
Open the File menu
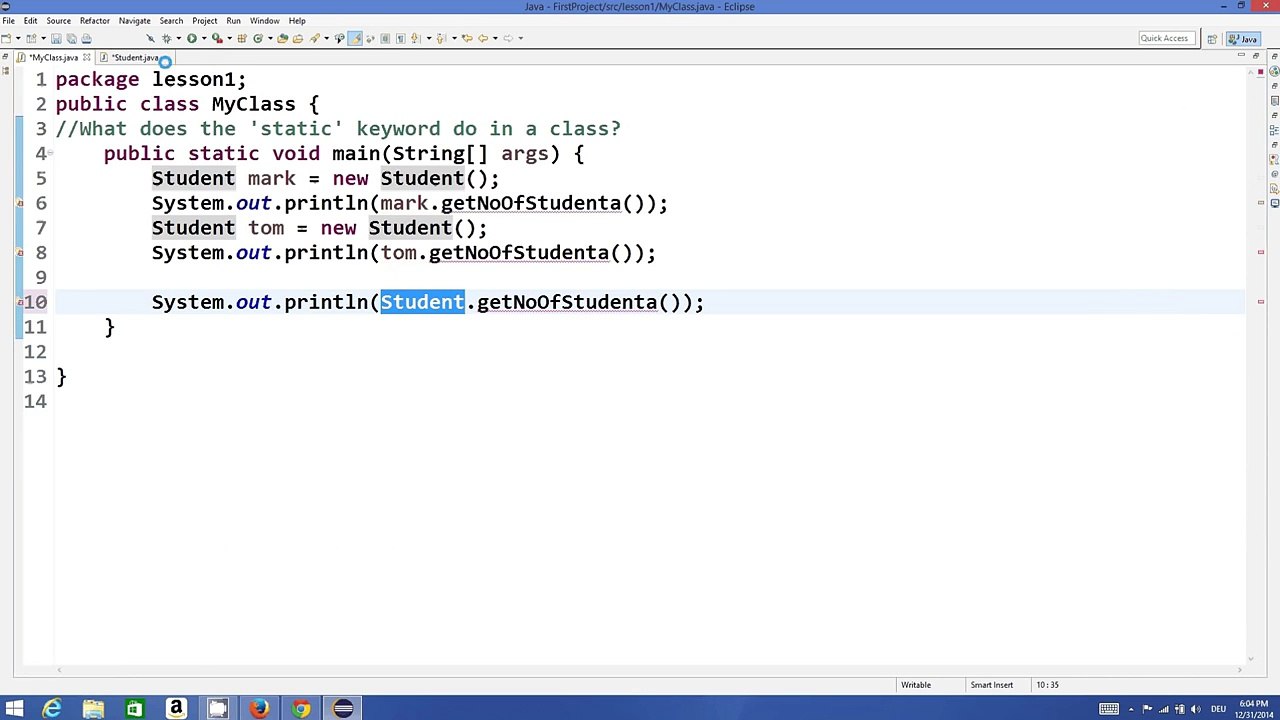[8, 20]
